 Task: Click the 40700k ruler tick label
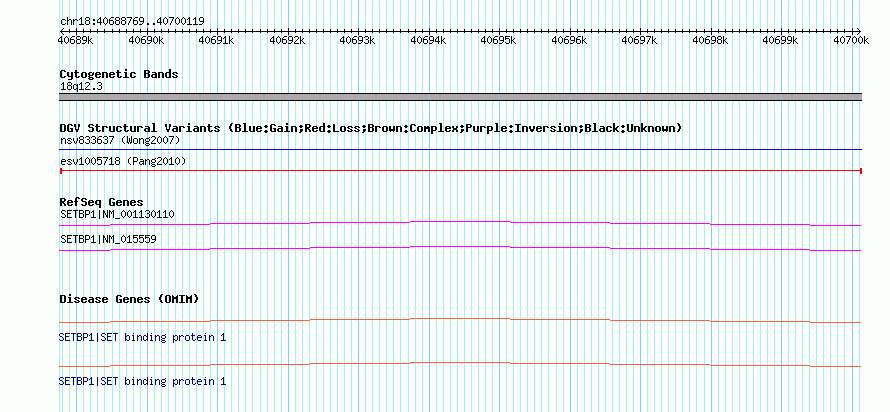point(851,40)
